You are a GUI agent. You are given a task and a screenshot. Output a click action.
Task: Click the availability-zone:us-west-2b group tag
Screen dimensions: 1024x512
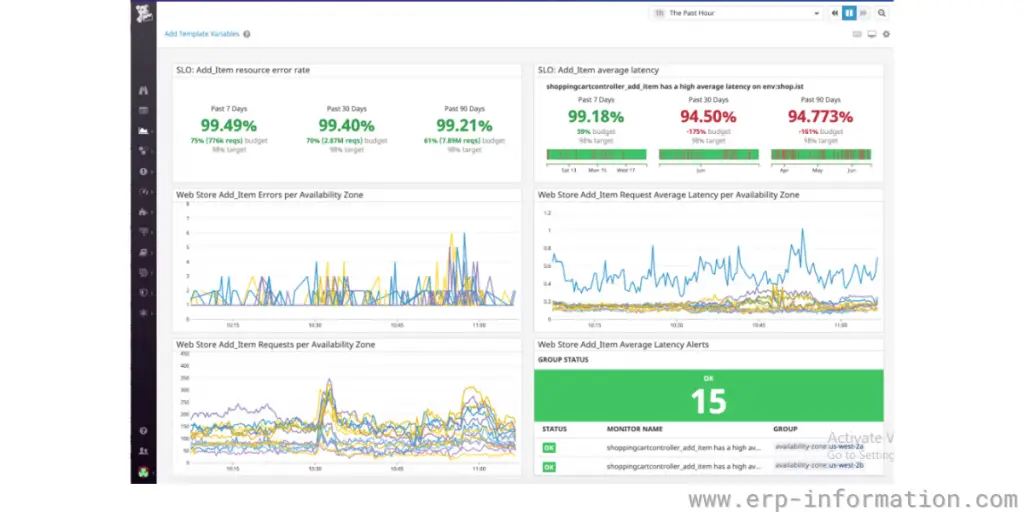(820, 466)
